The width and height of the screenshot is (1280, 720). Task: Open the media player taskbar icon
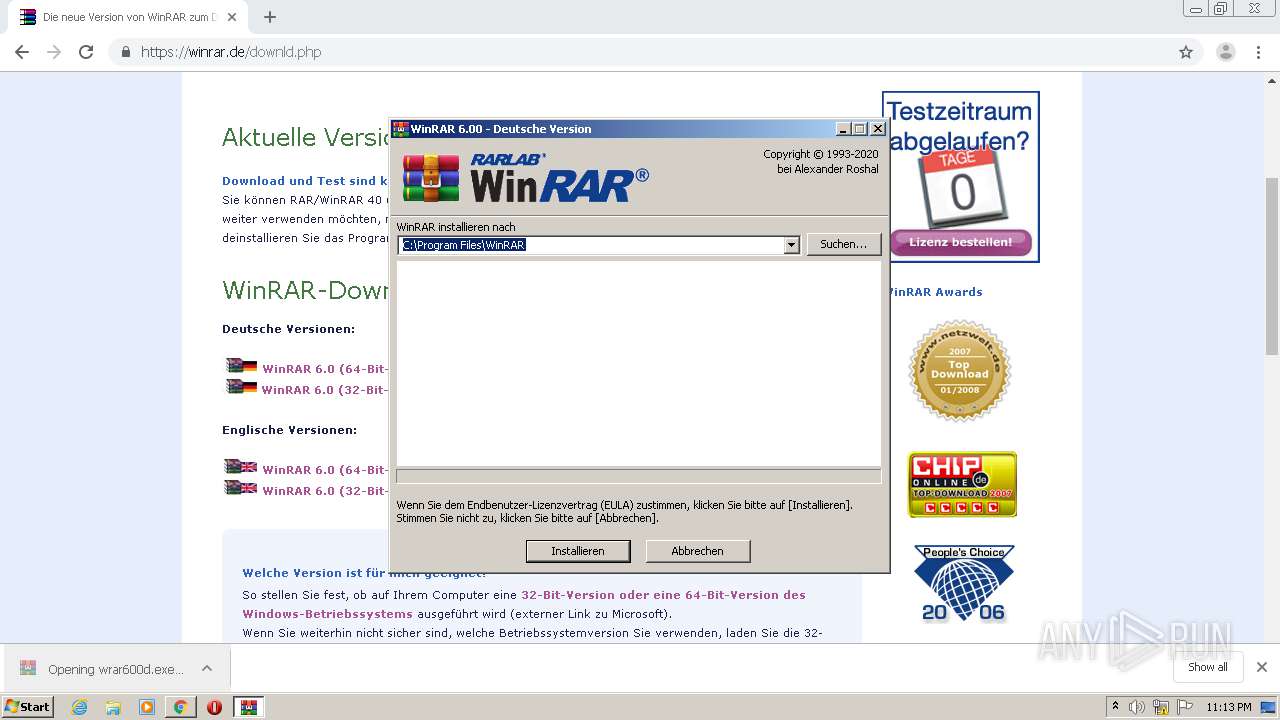(147, 707)
